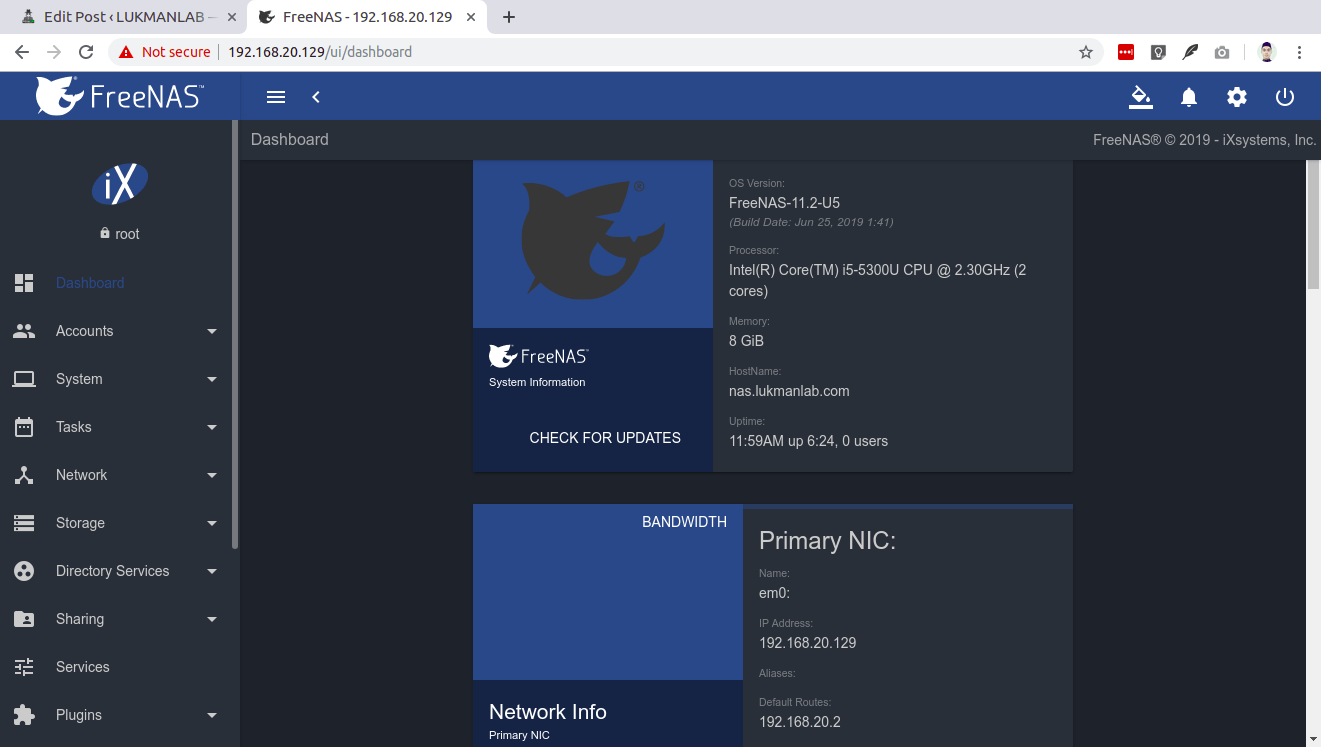The width and height of the screenshot is (1321, 747).
Task: Click the System laptop icon
Action: click(x=24, y=379)
